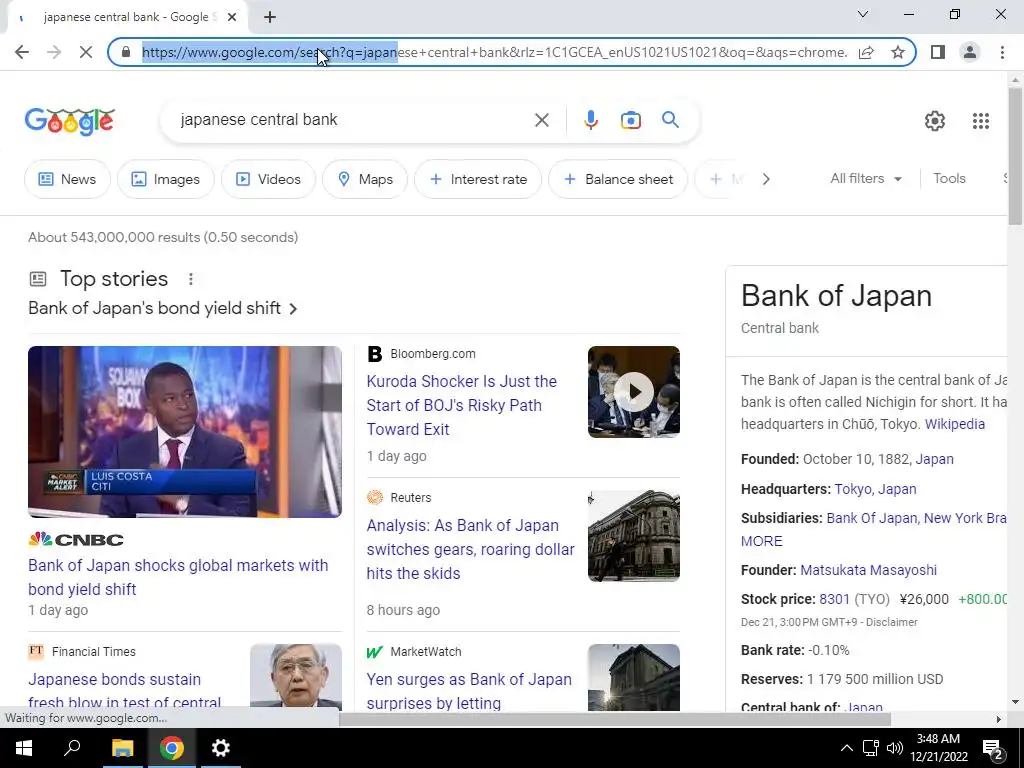This screenshot has height=768, width=1024.
Task: Click the Google holiday logo
Action: (70, 121)
